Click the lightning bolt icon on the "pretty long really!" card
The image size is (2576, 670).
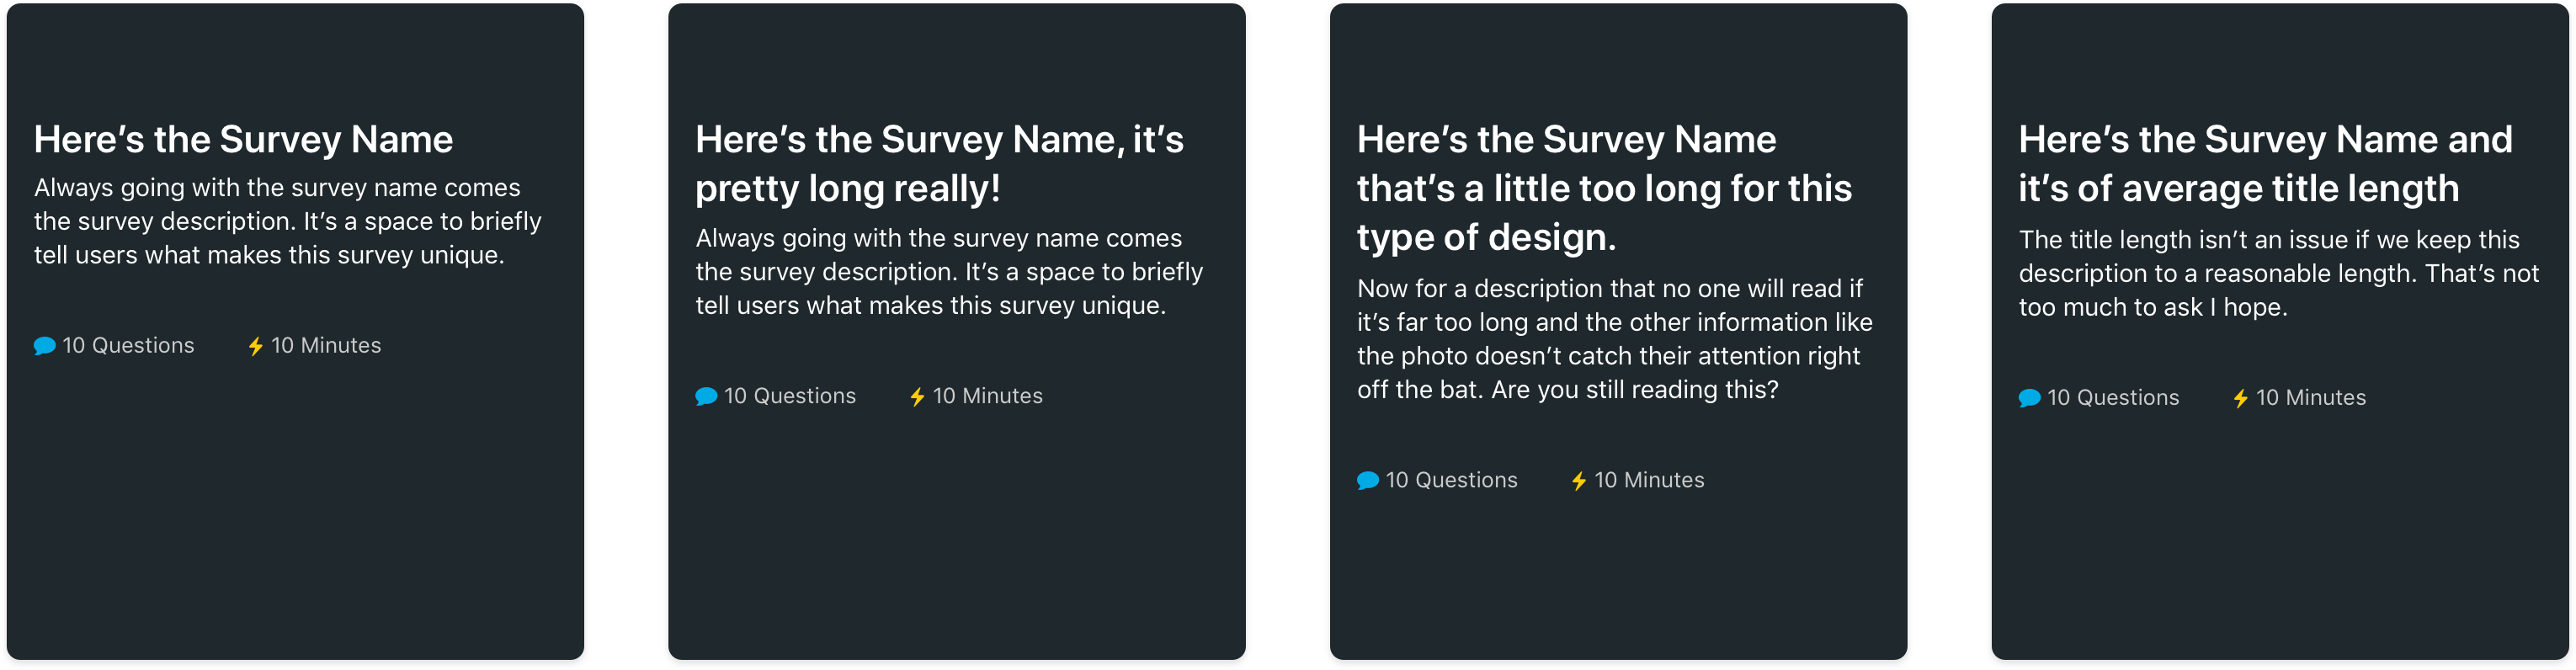917,397
